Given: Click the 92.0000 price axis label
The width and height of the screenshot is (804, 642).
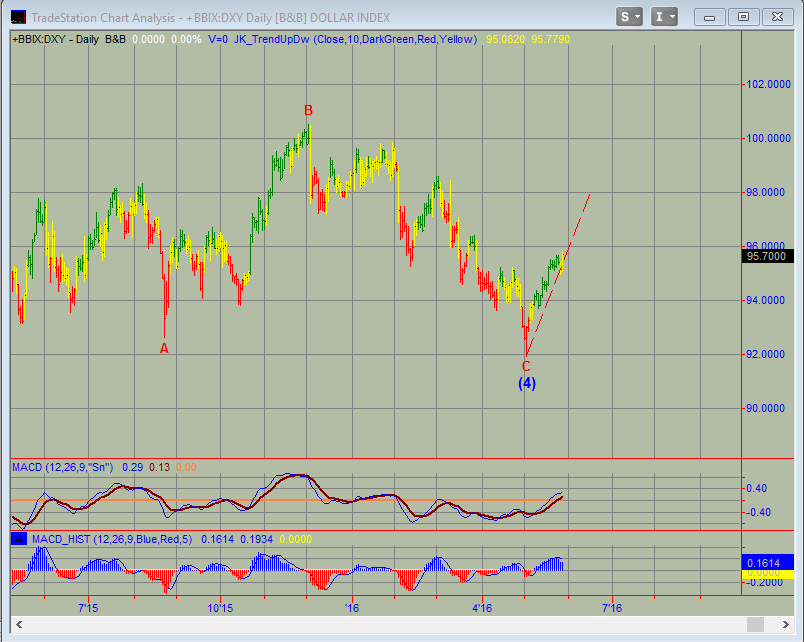Looking at the screenshot, I should pos(765,354).
